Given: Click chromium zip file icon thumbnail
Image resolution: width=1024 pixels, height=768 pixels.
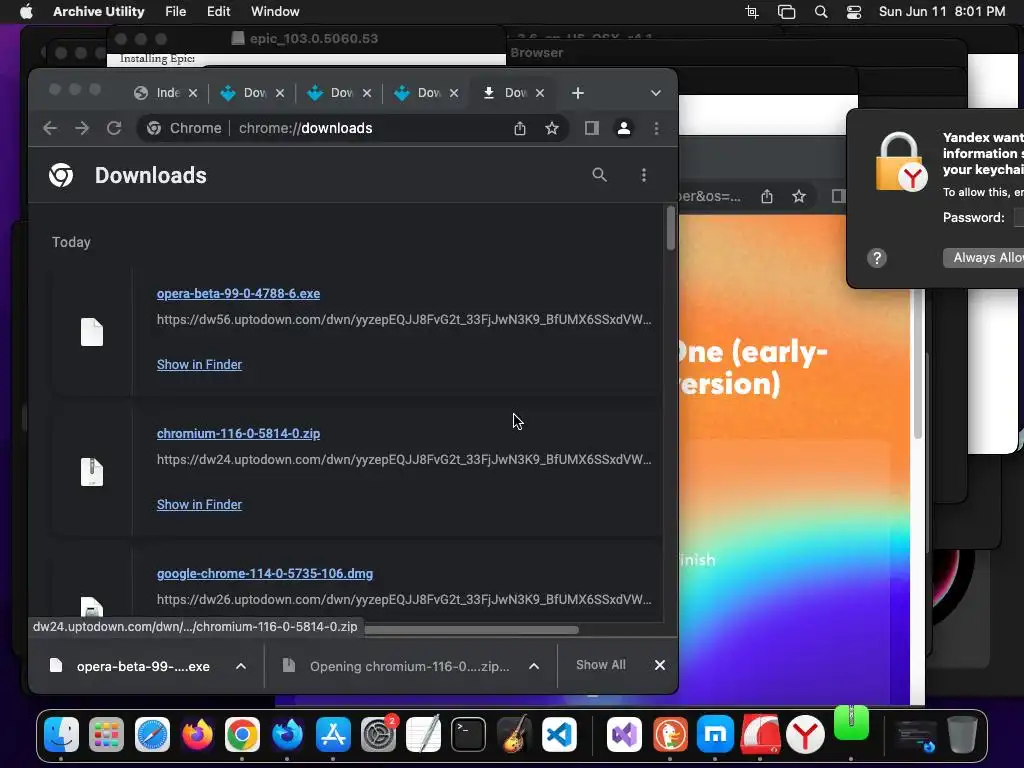Looking at the screenshot, I should pos(91,472).
